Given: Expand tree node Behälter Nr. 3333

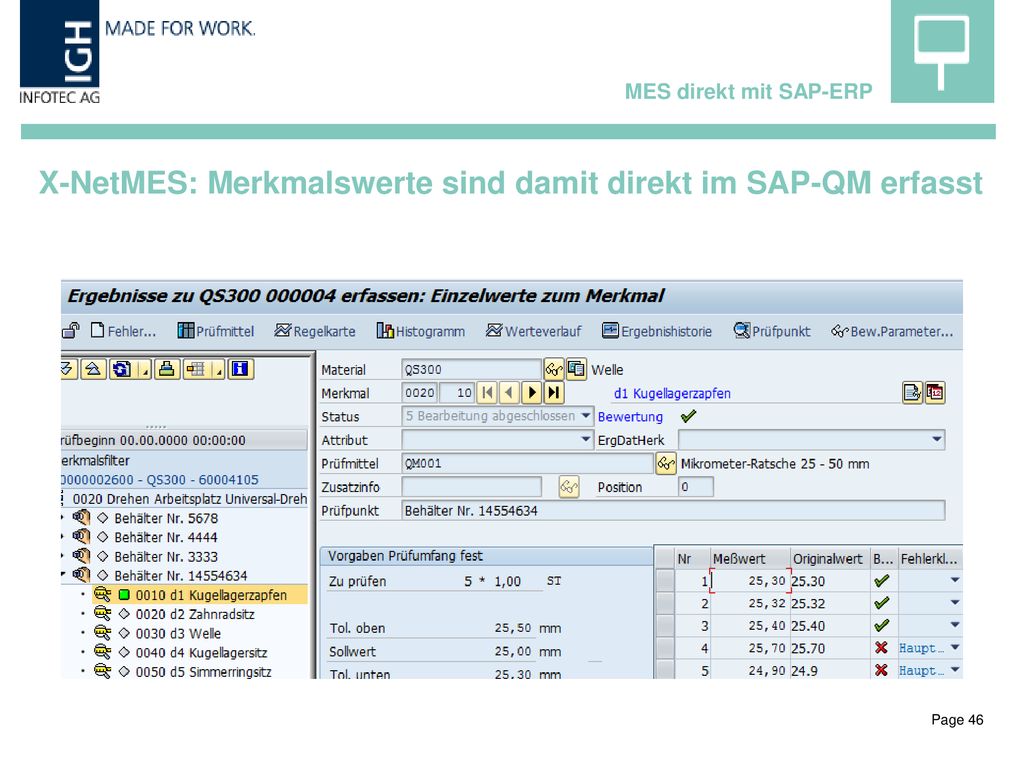Looking at the screenshot, I should [x=63, y=556].
